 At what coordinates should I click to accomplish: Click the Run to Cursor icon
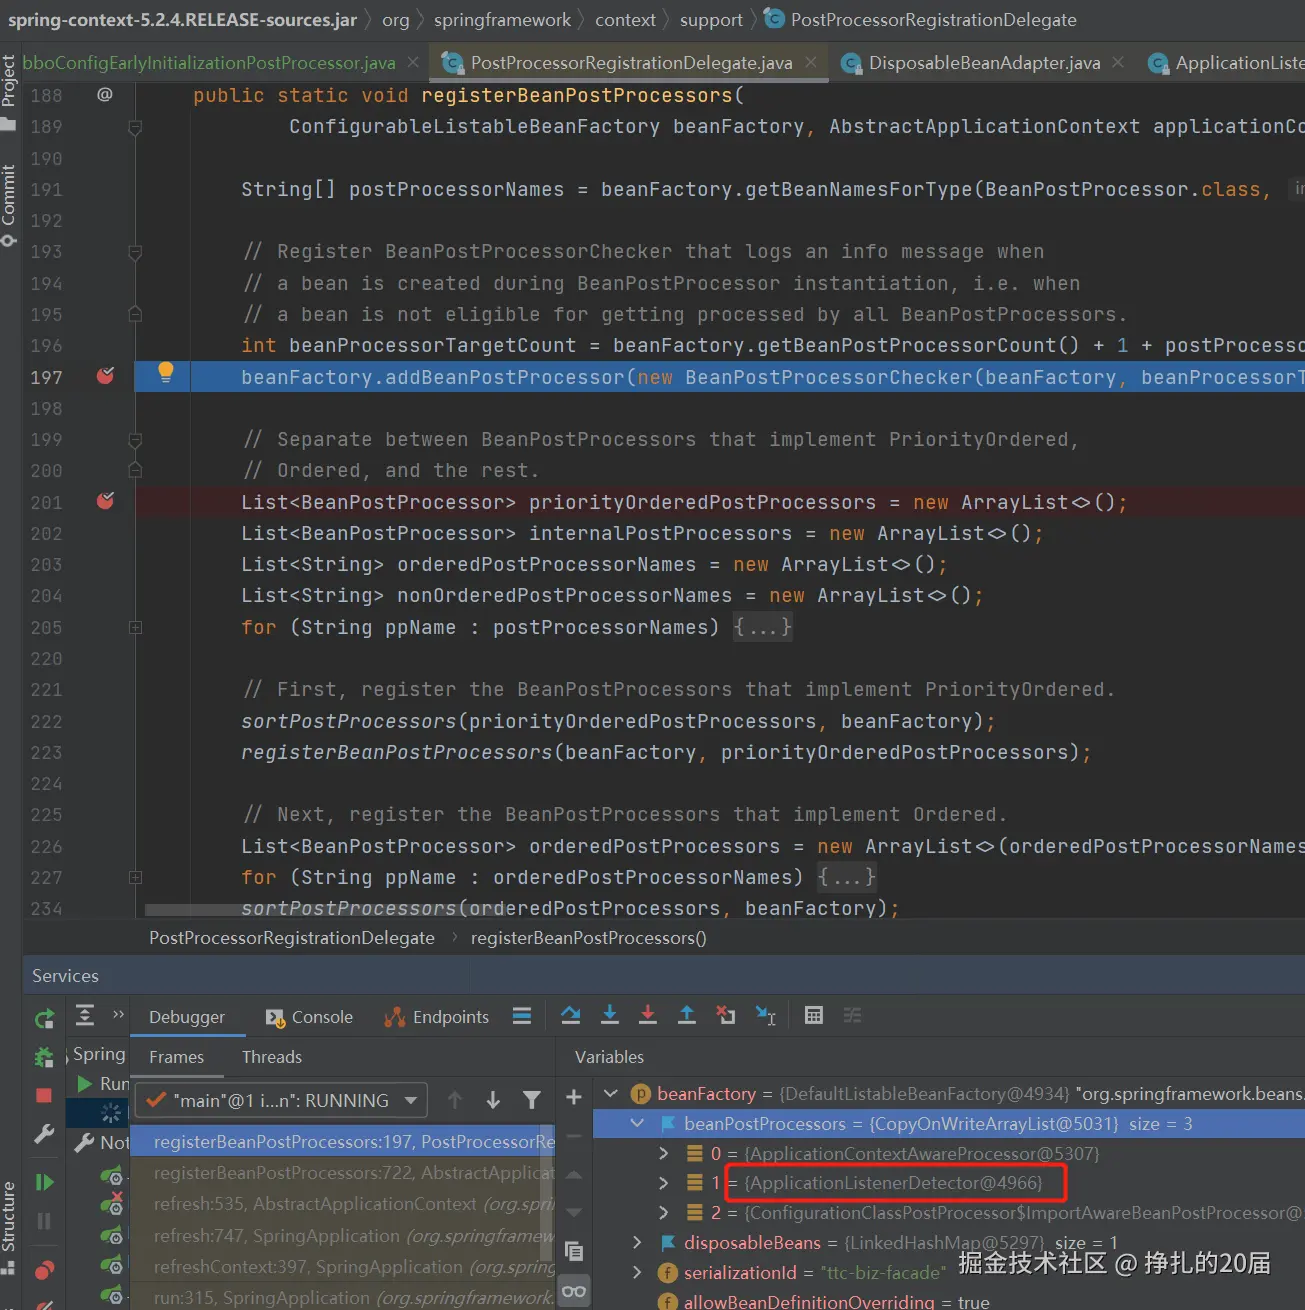pyautogui.click(x=766, y=1016)
